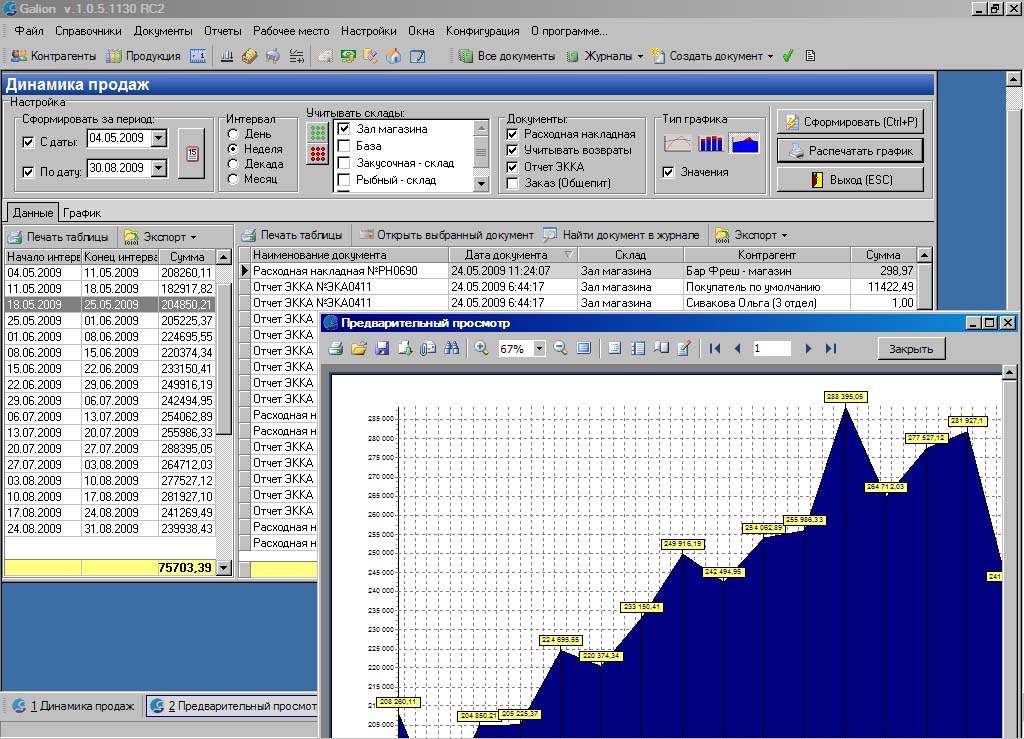The image size is (1024, 739).
Task: Open Продукция from the main toolbar
Action: coord(144,56)
